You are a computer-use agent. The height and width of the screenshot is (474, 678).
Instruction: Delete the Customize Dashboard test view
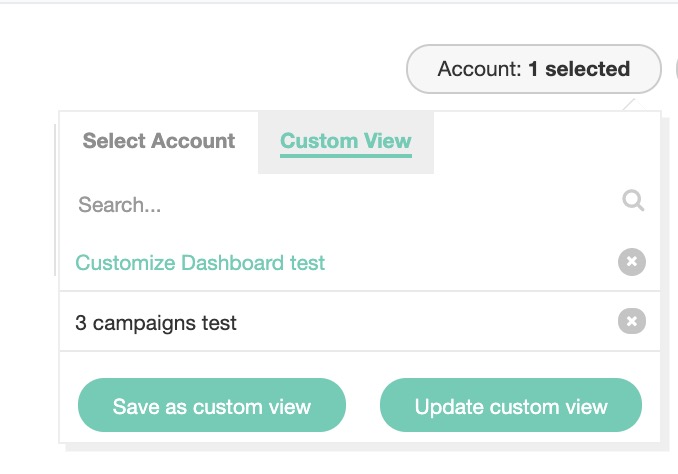[631, 262]
